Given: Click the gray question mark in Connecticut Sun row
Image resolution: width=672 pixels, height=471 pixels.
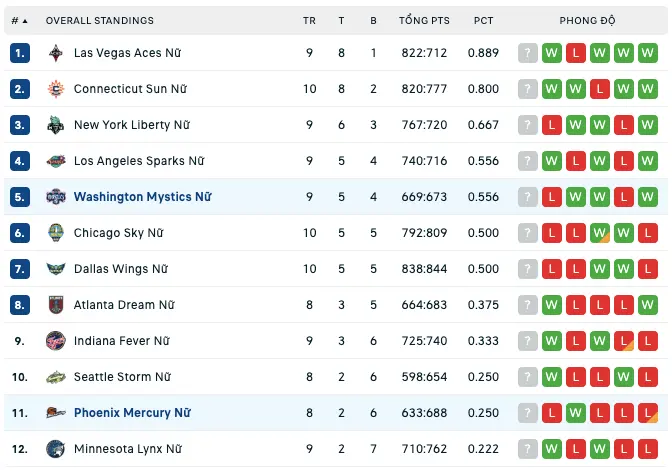Looking at the screenshot, I should coord(528,89).
